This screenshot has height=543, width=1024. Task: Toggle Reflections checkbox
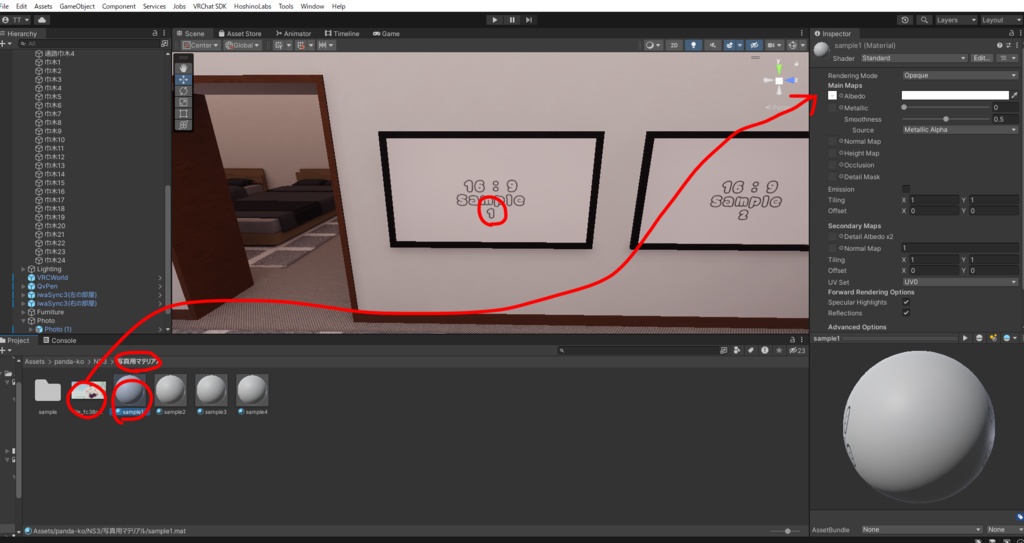pos(906,313)
